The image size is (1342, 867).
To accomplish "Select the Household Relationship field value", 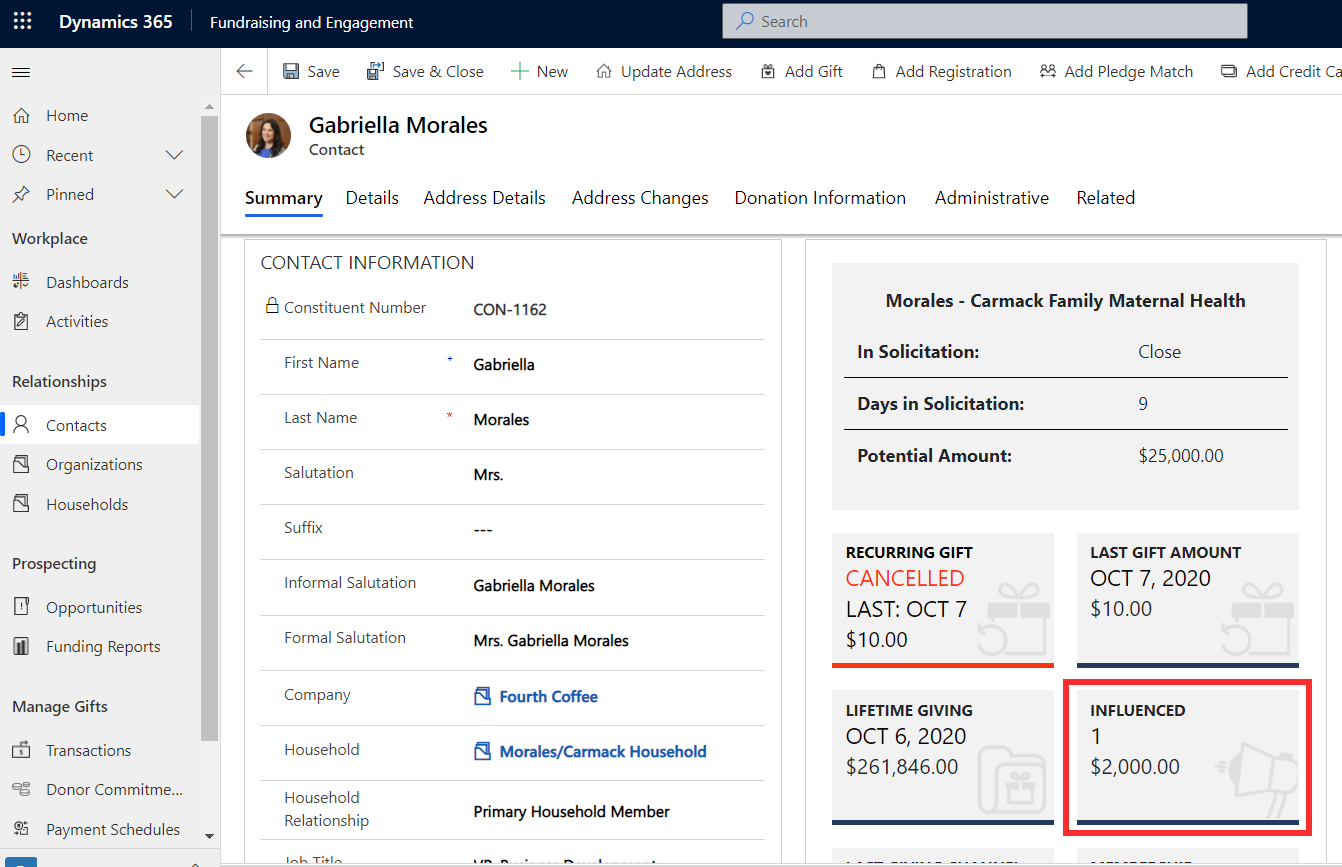I will coord(572,812).
